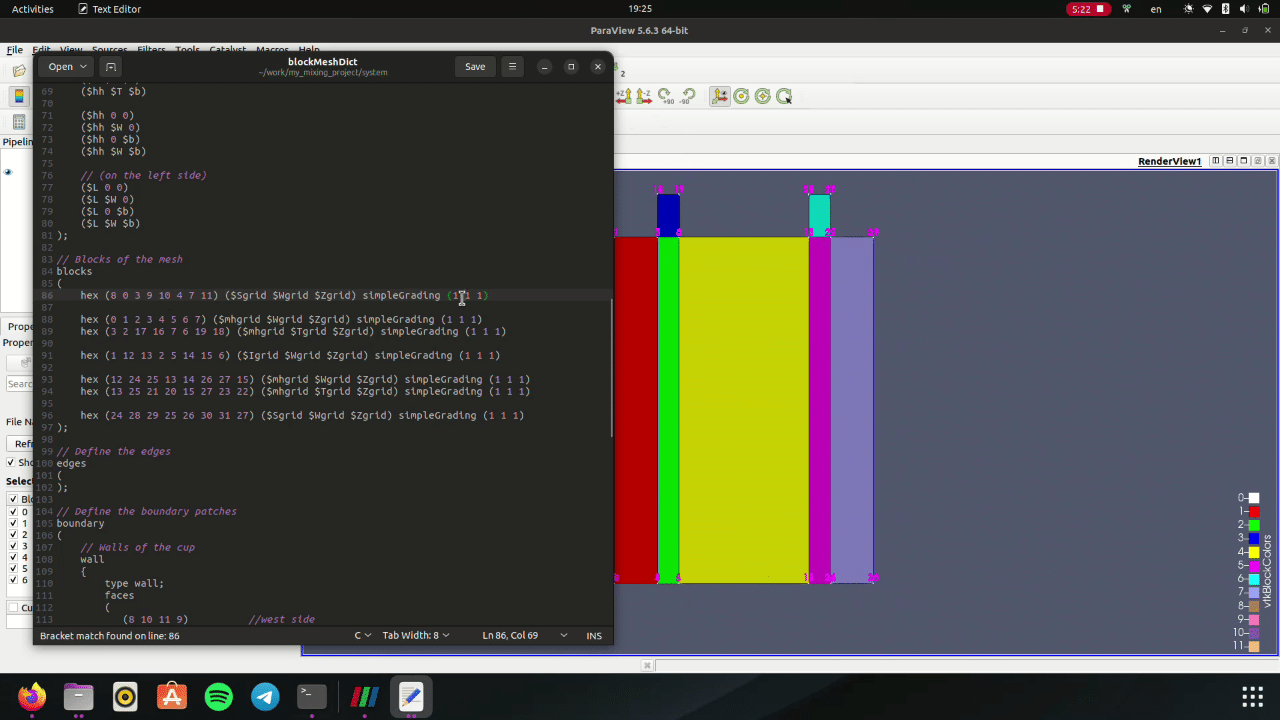Rotate view 90 degrees clockwise

tap(665, 96)
